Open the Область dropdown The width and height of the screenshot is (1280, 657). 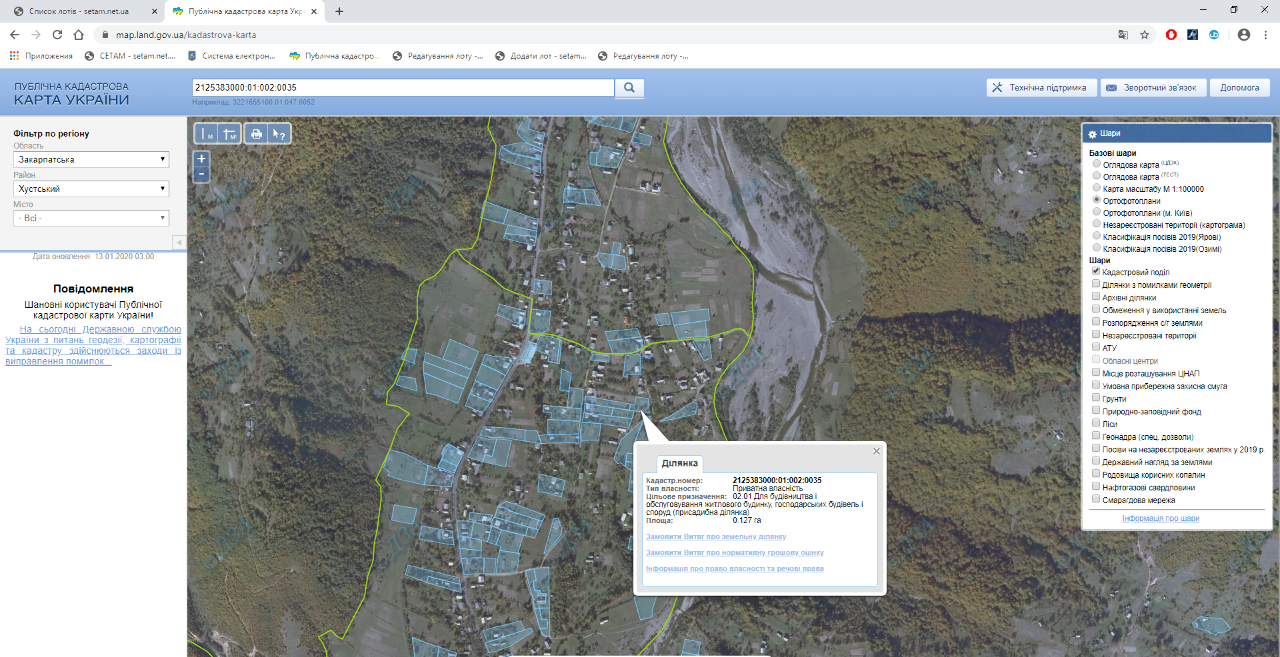coord(91,160)
